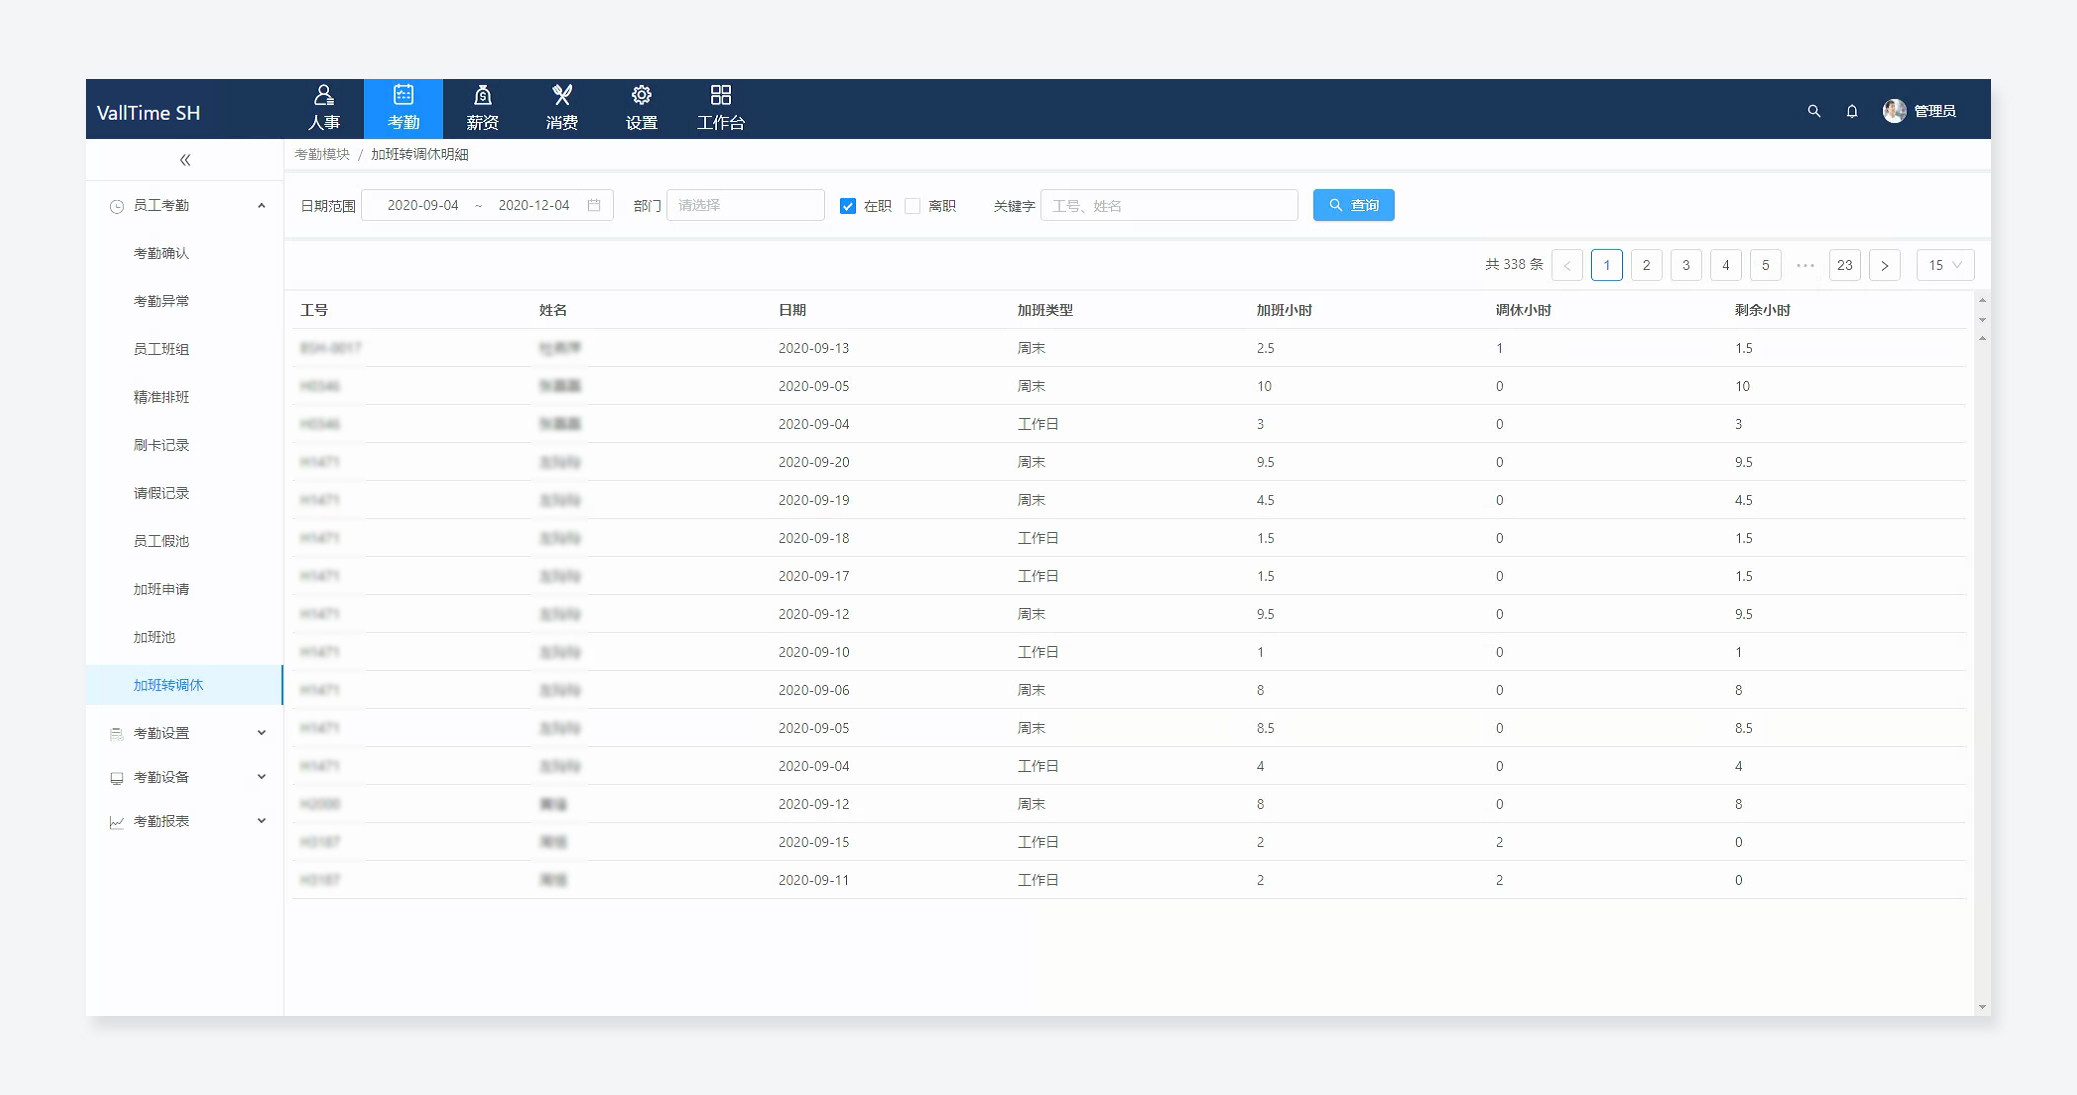Open the date range calendar icon
This screenshot has height=1095, width=2077.
(x=594, y=205)
